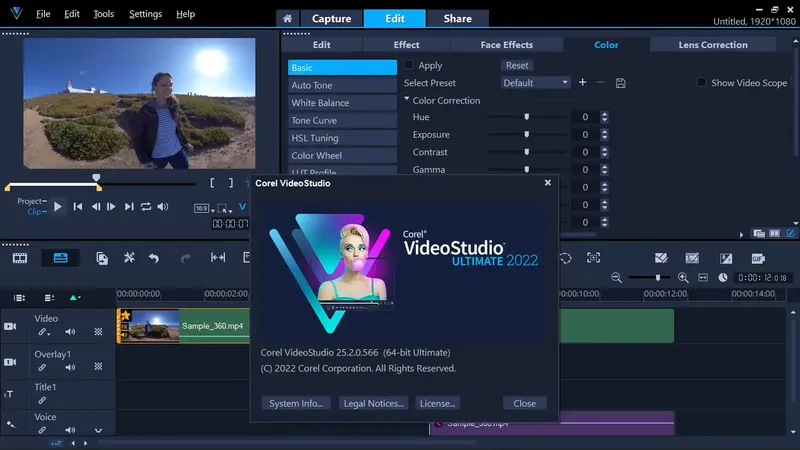Select the Timeline View icon
The image size is (800, 450).
(60, 258)
